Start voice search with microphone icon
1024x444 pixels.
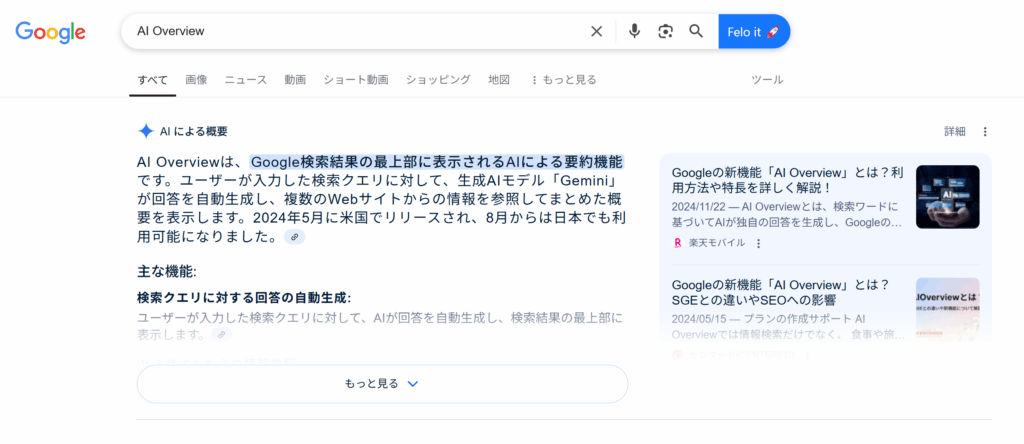click(x=634, y=31)
